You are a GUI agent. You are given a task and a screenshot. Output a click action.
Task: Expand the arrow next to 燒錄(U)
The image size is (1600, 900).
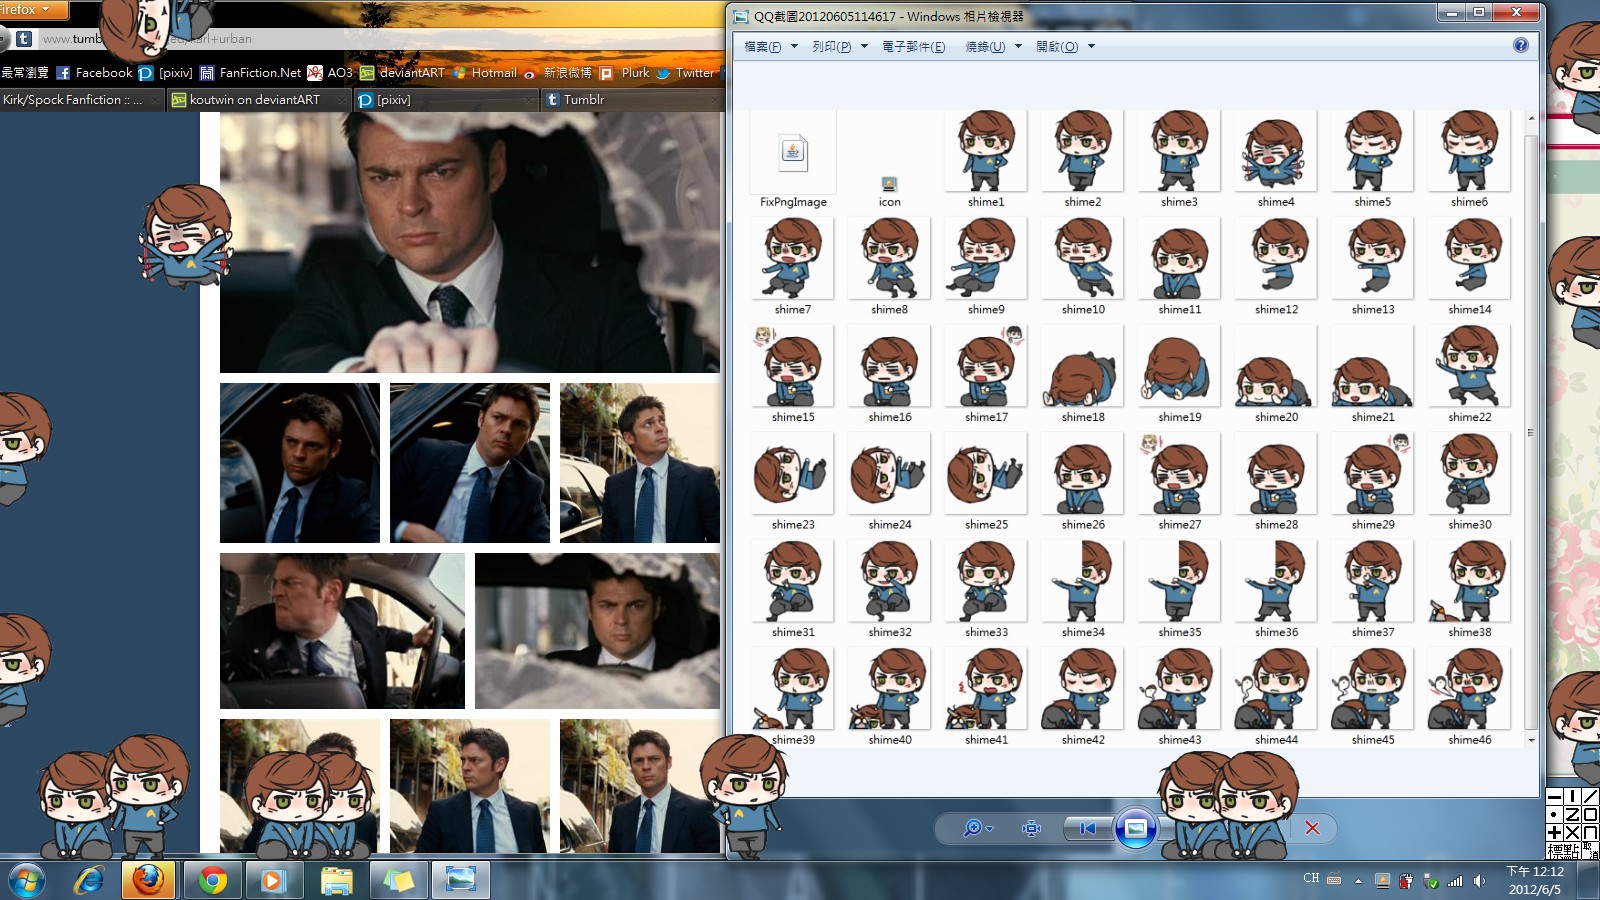coord(1018,47)
